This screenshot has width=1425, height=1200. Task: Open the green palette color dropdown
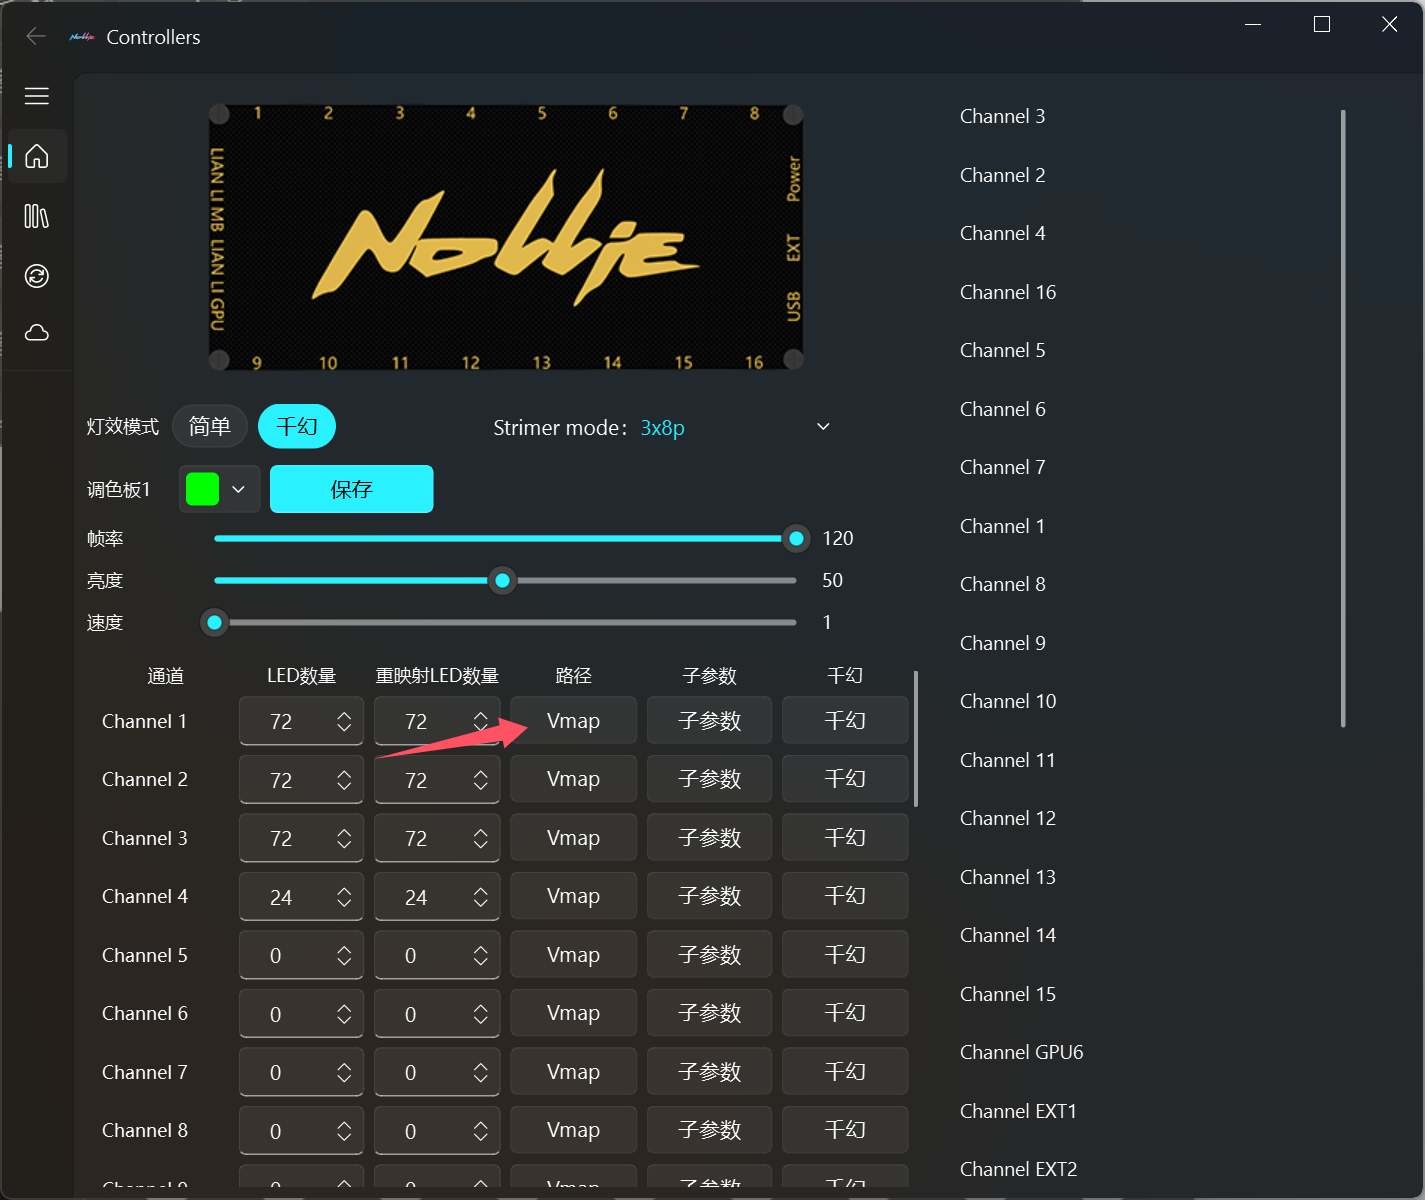tap(220, 489)
